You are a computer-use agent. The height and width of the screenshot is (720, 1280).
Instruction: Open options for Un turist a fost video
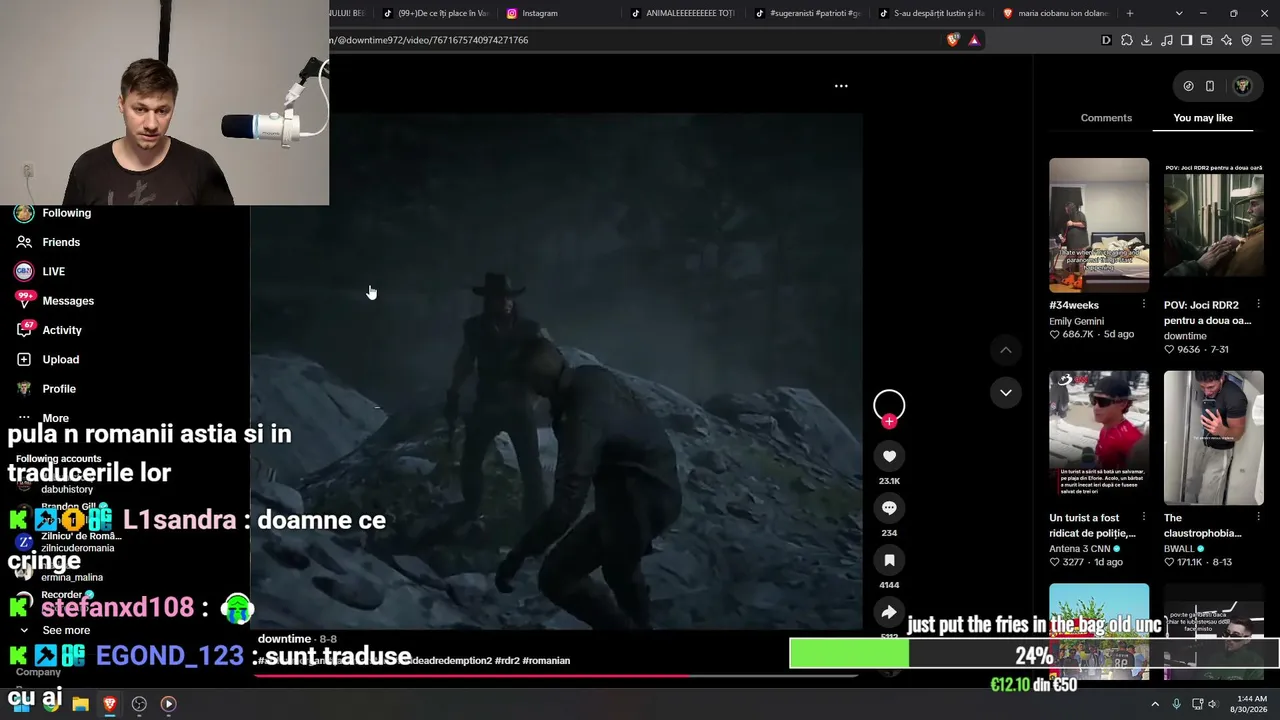tap(1144, 517)
